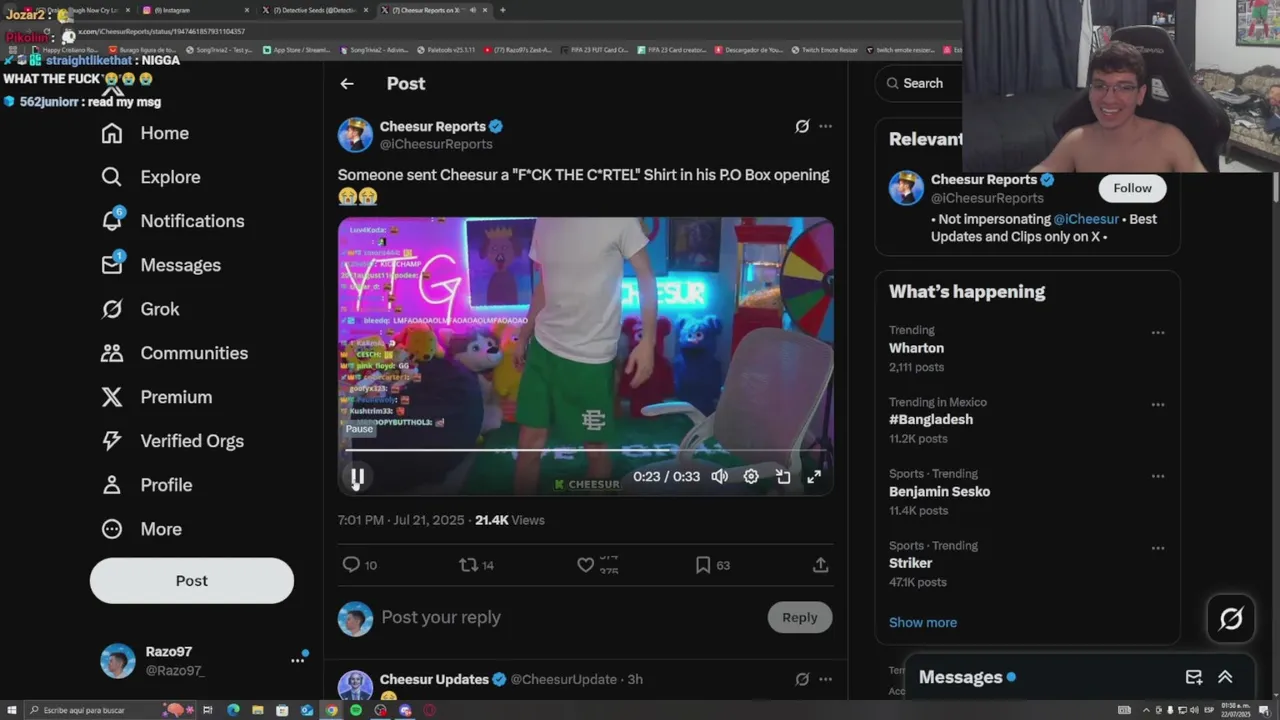Image resolution: width=1280 pixels, height=720 pixels.
Task: Open Microsoft Edge from the taskbar
Action: click(x=233, y=710)
